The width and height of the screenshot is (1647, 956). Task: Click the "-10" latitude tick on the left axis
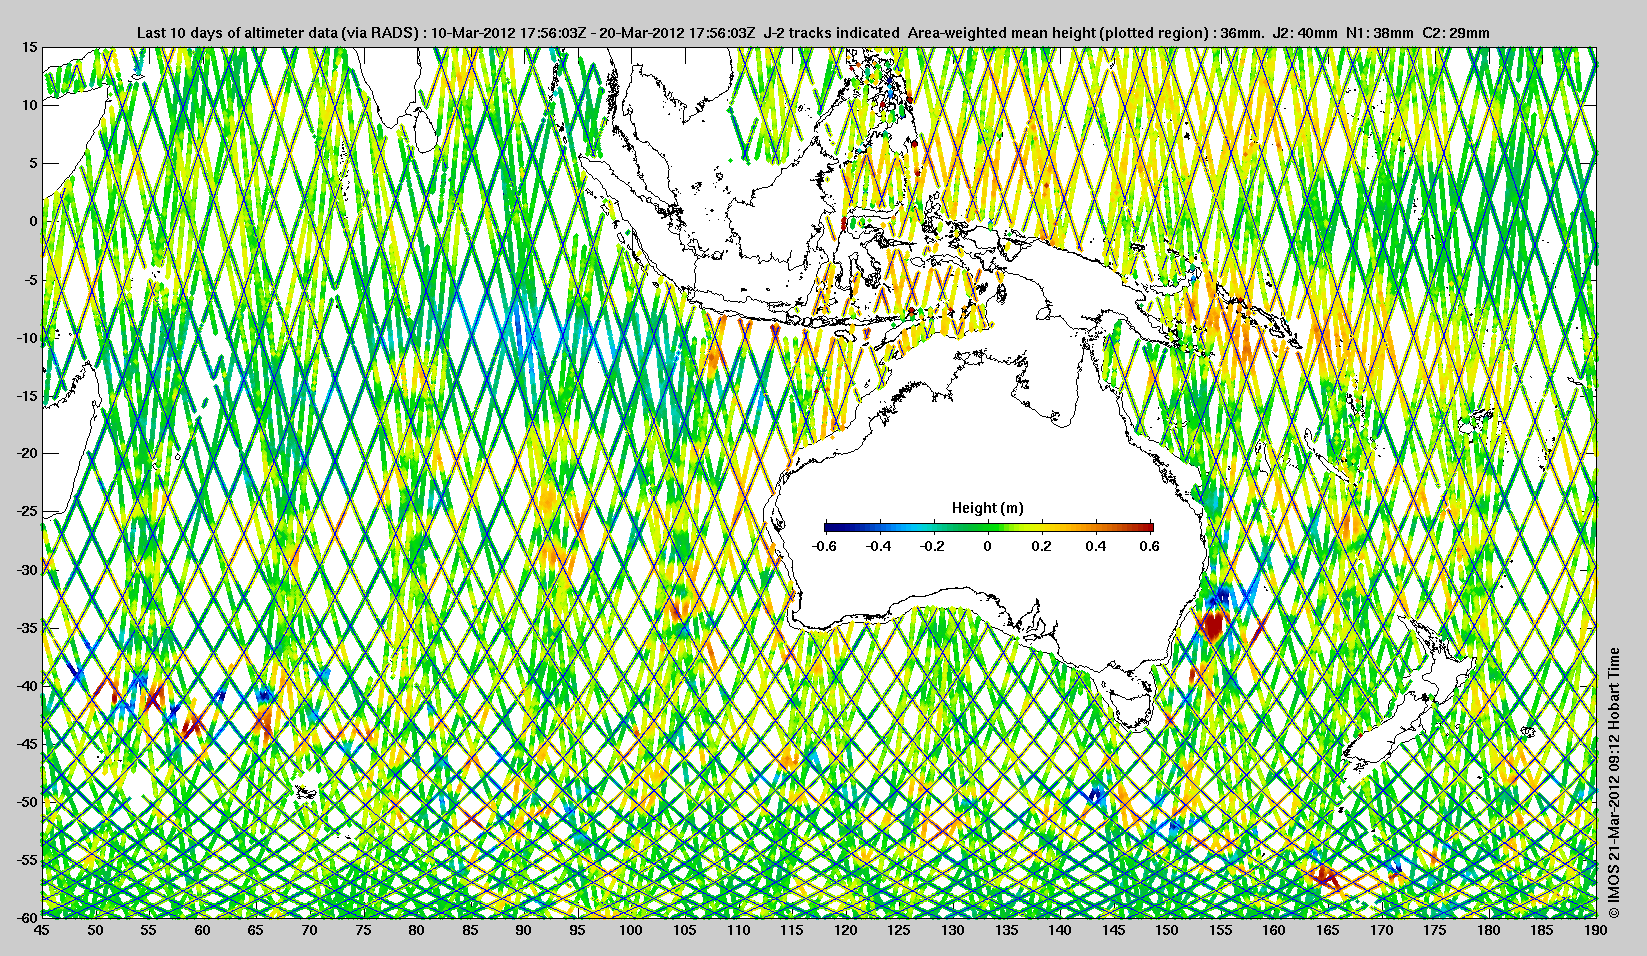(27, 338)
